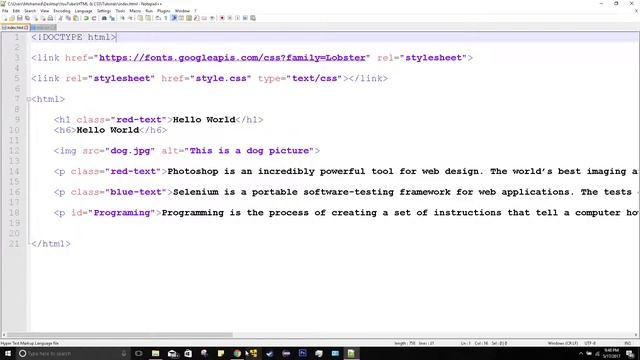Toggle Word Wrap in the toolbar
This screenshot has width=640, height=360.
point(158,18)
